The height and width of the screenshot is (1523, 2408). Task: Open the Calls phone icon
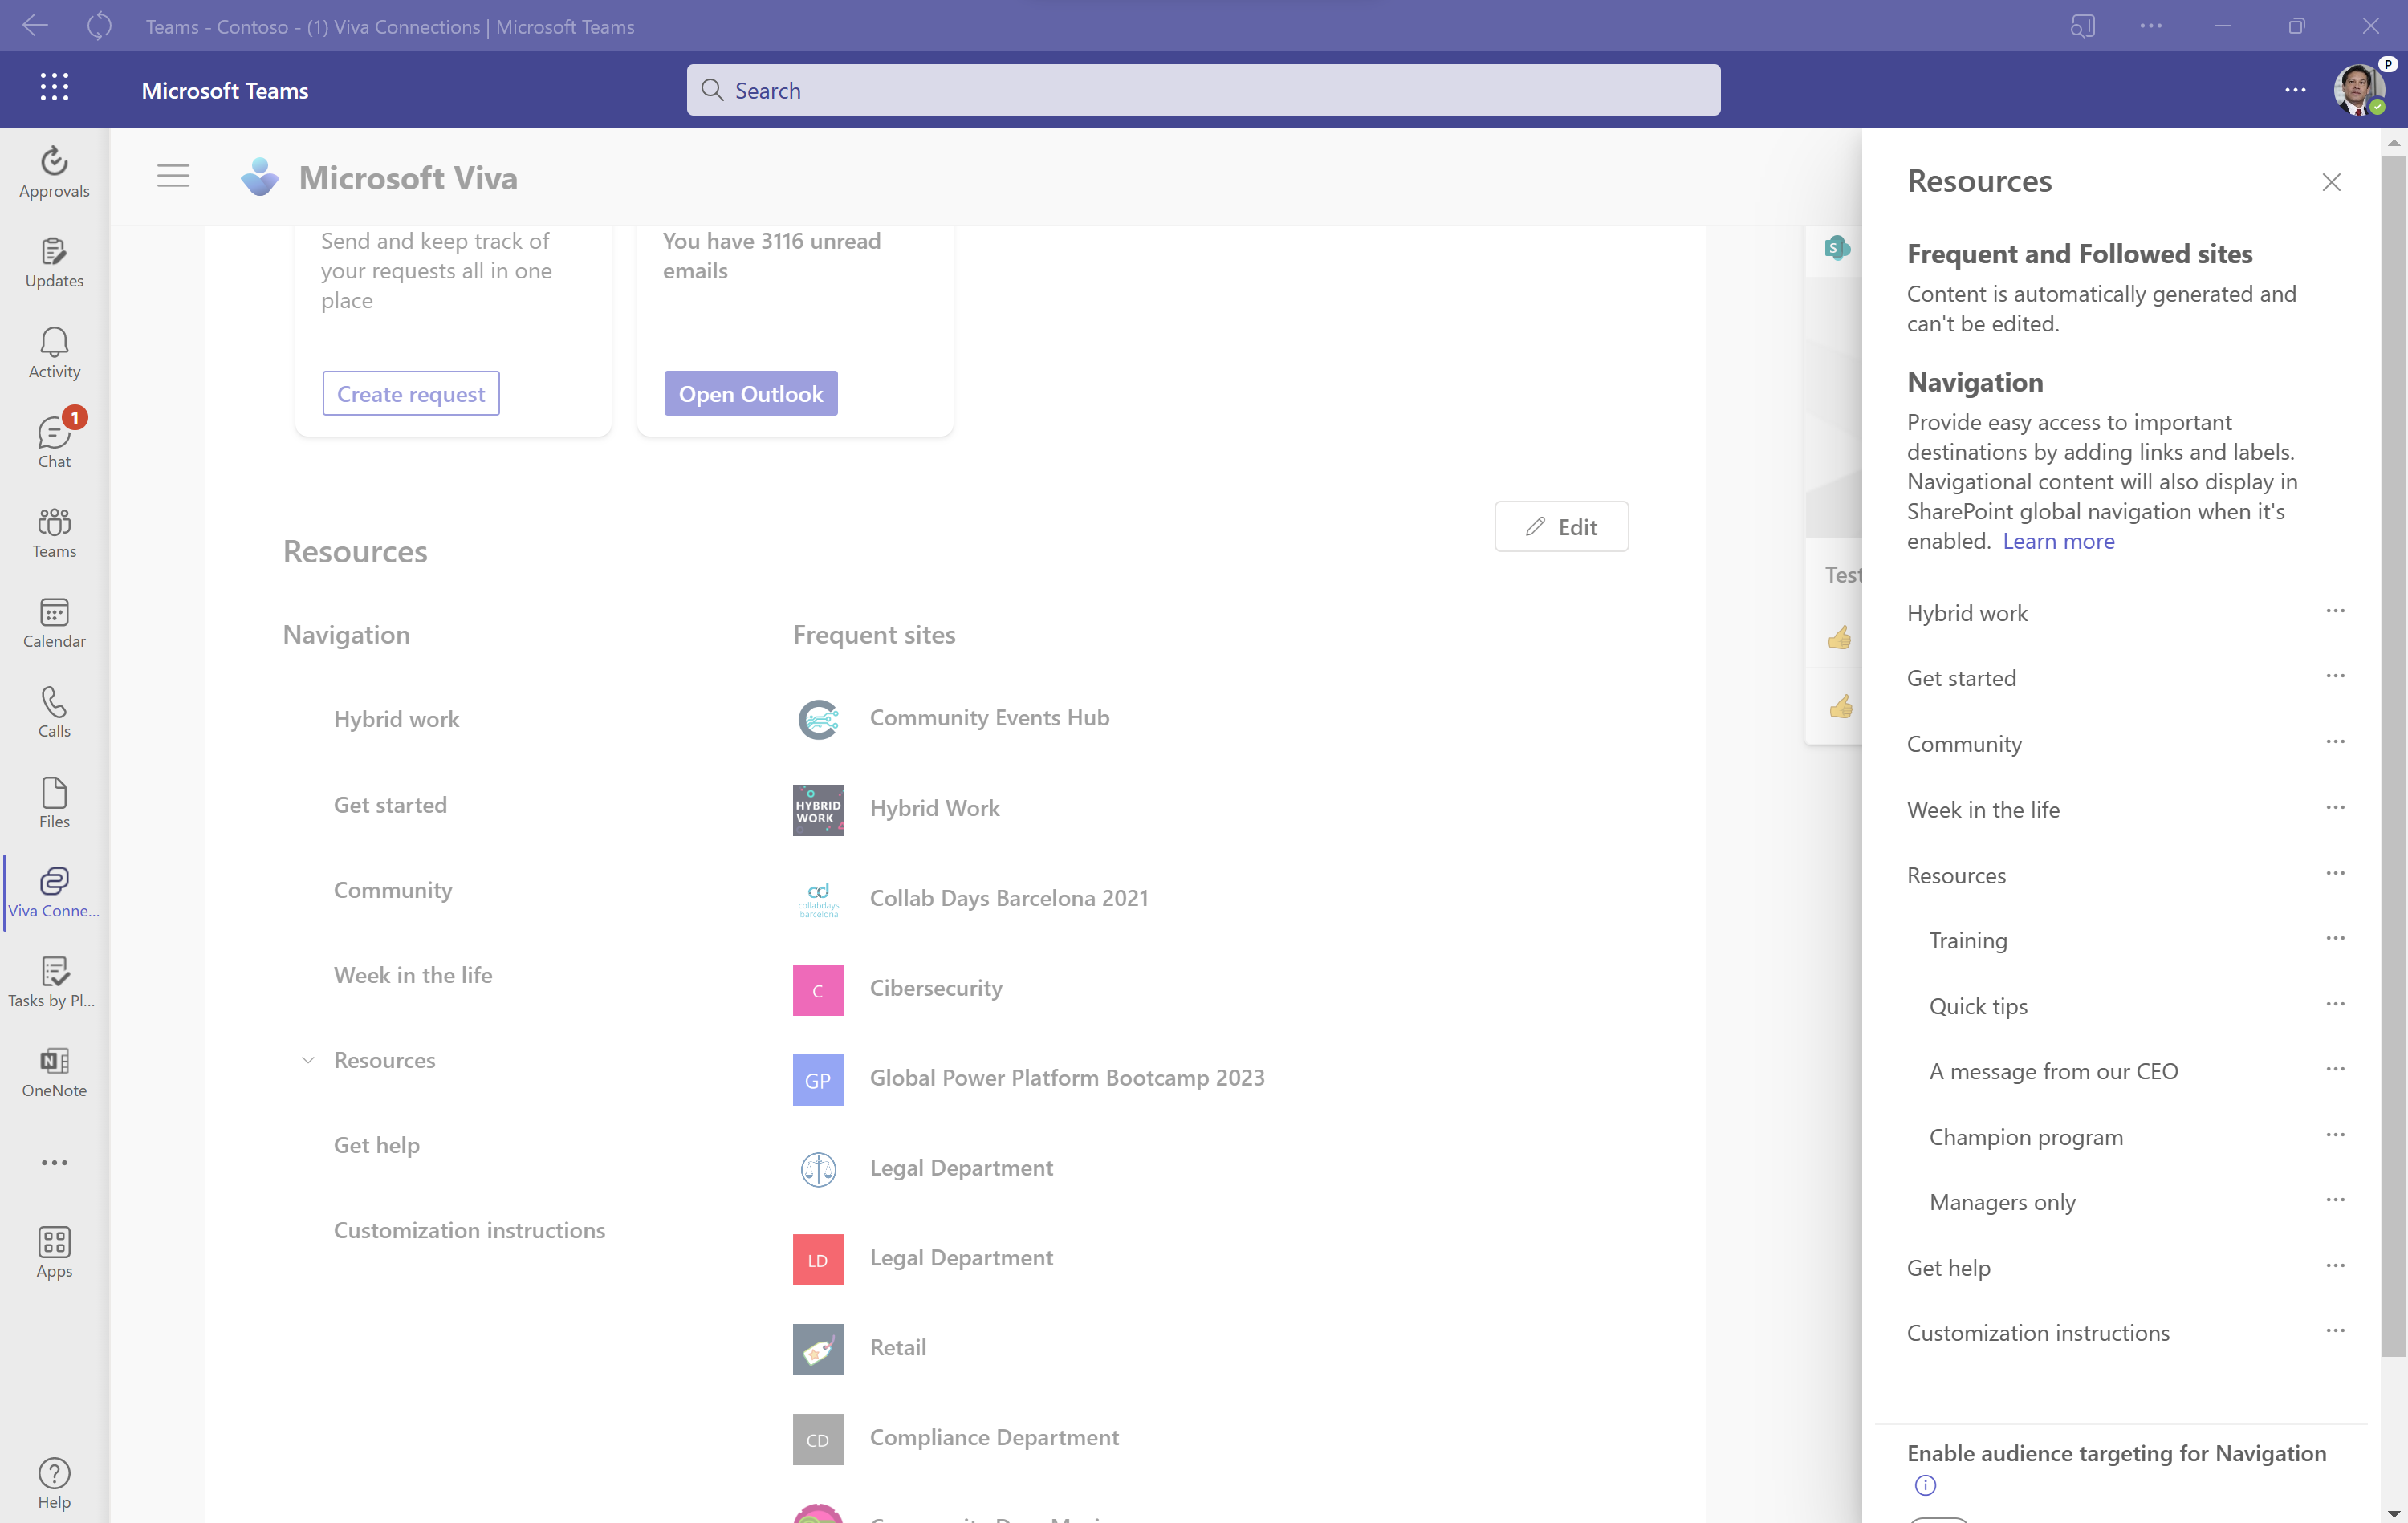[x=54, y=712]
